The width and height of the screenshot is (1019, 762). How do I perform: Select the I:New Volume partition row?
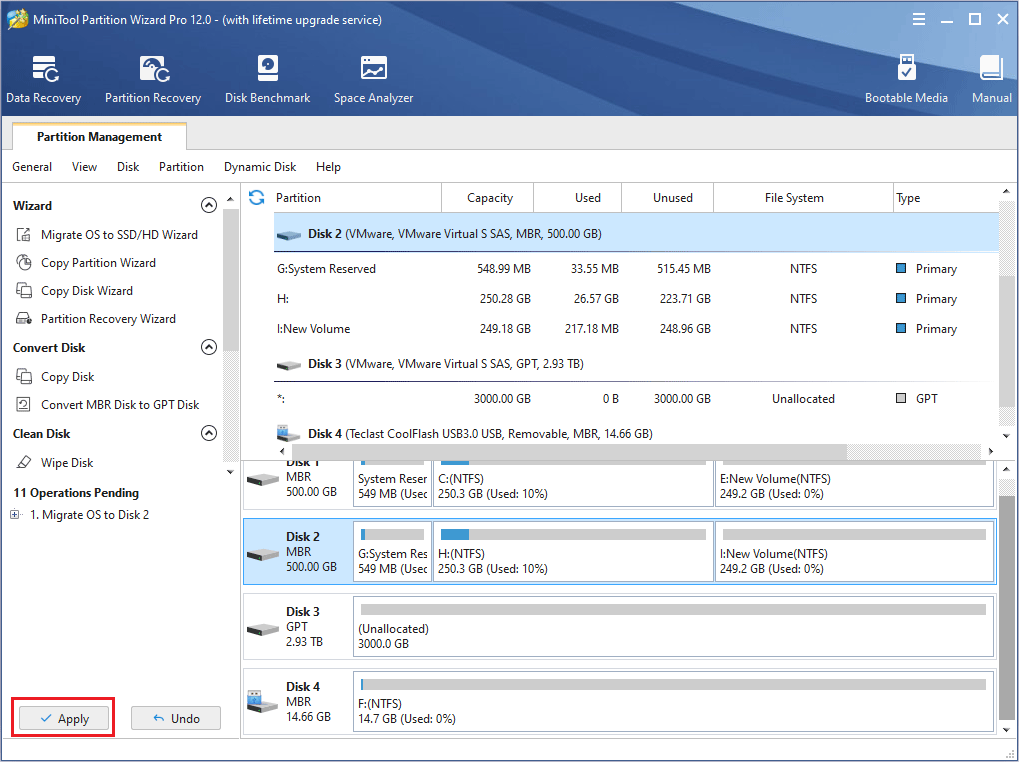(x=636, y=328)
